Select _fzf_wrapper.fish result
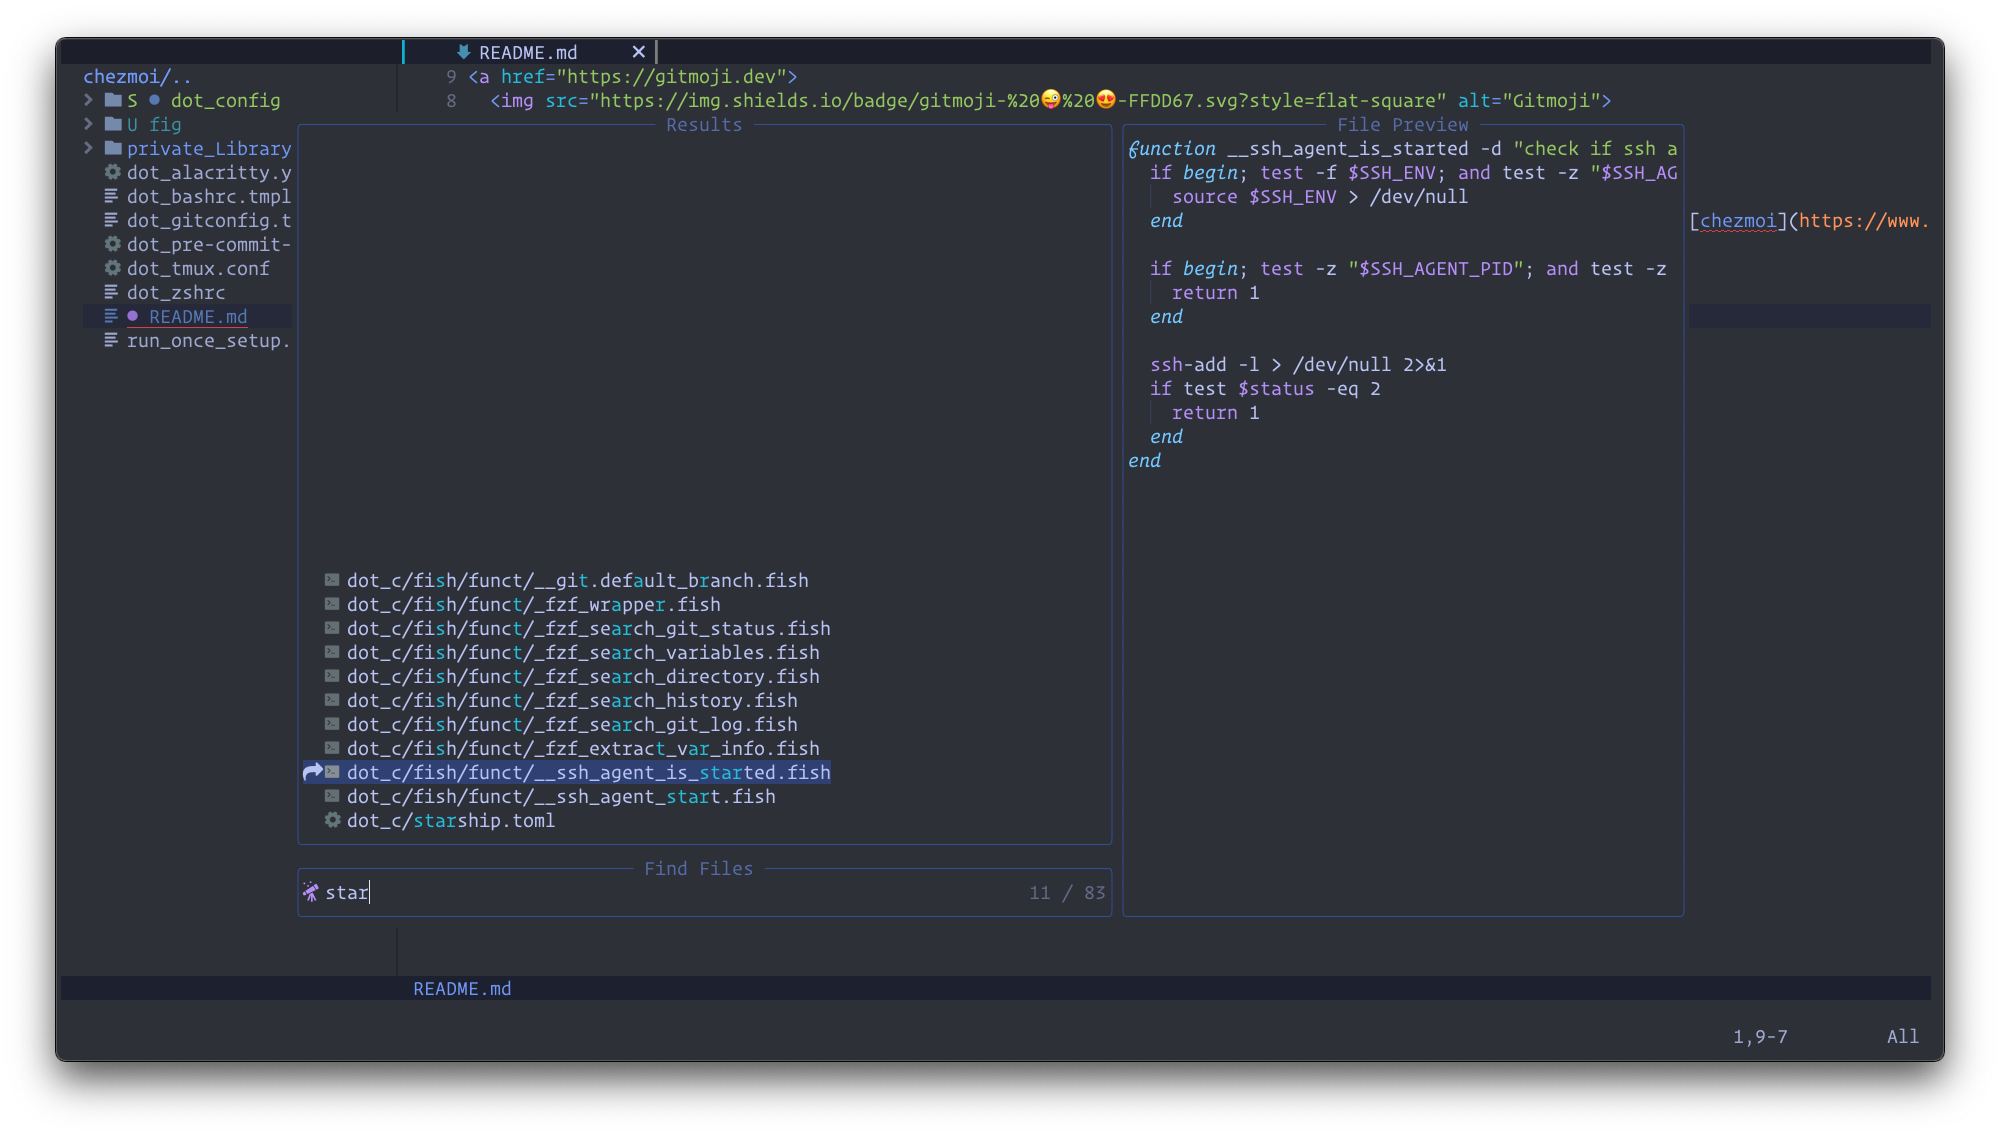This screenshot has width=2000, height=1135. [x=533, y=604]
